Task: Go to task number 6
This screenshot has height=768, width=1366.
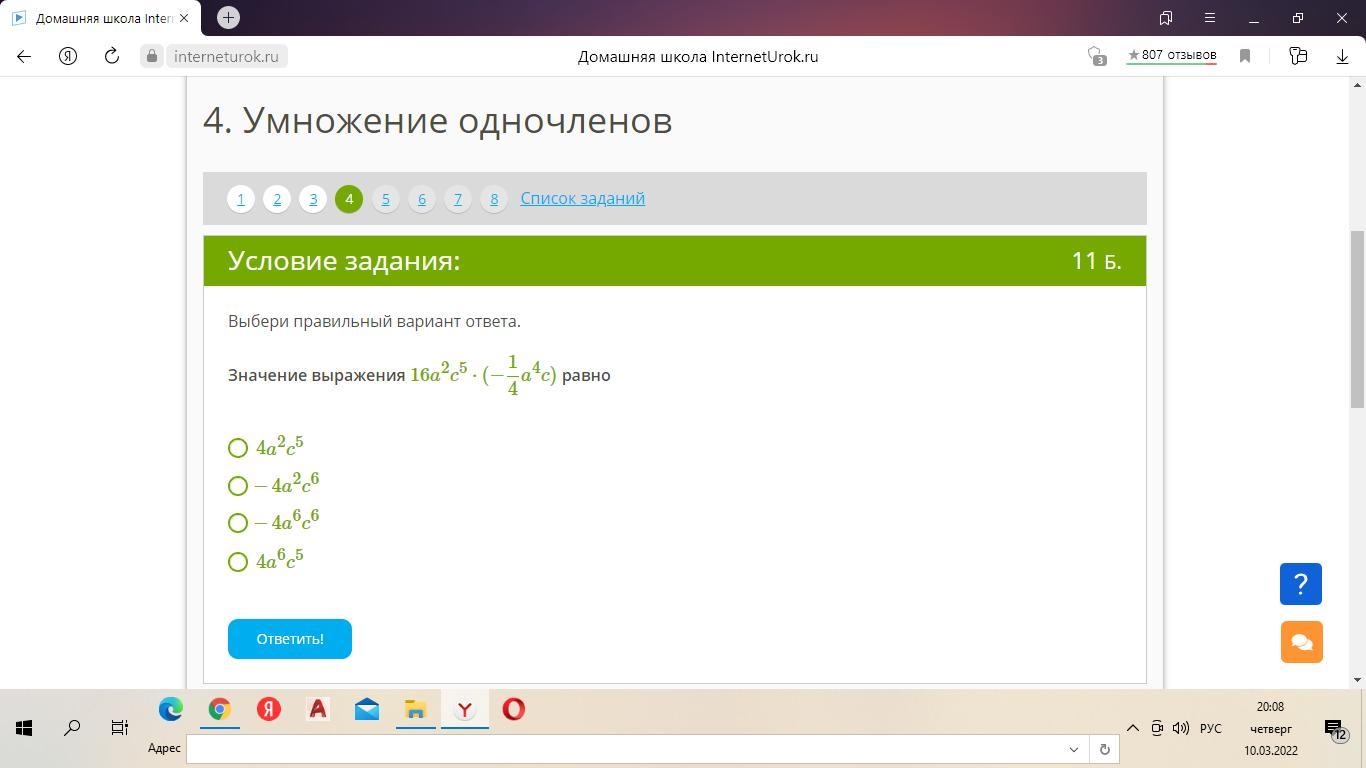Action: (421, 198)
